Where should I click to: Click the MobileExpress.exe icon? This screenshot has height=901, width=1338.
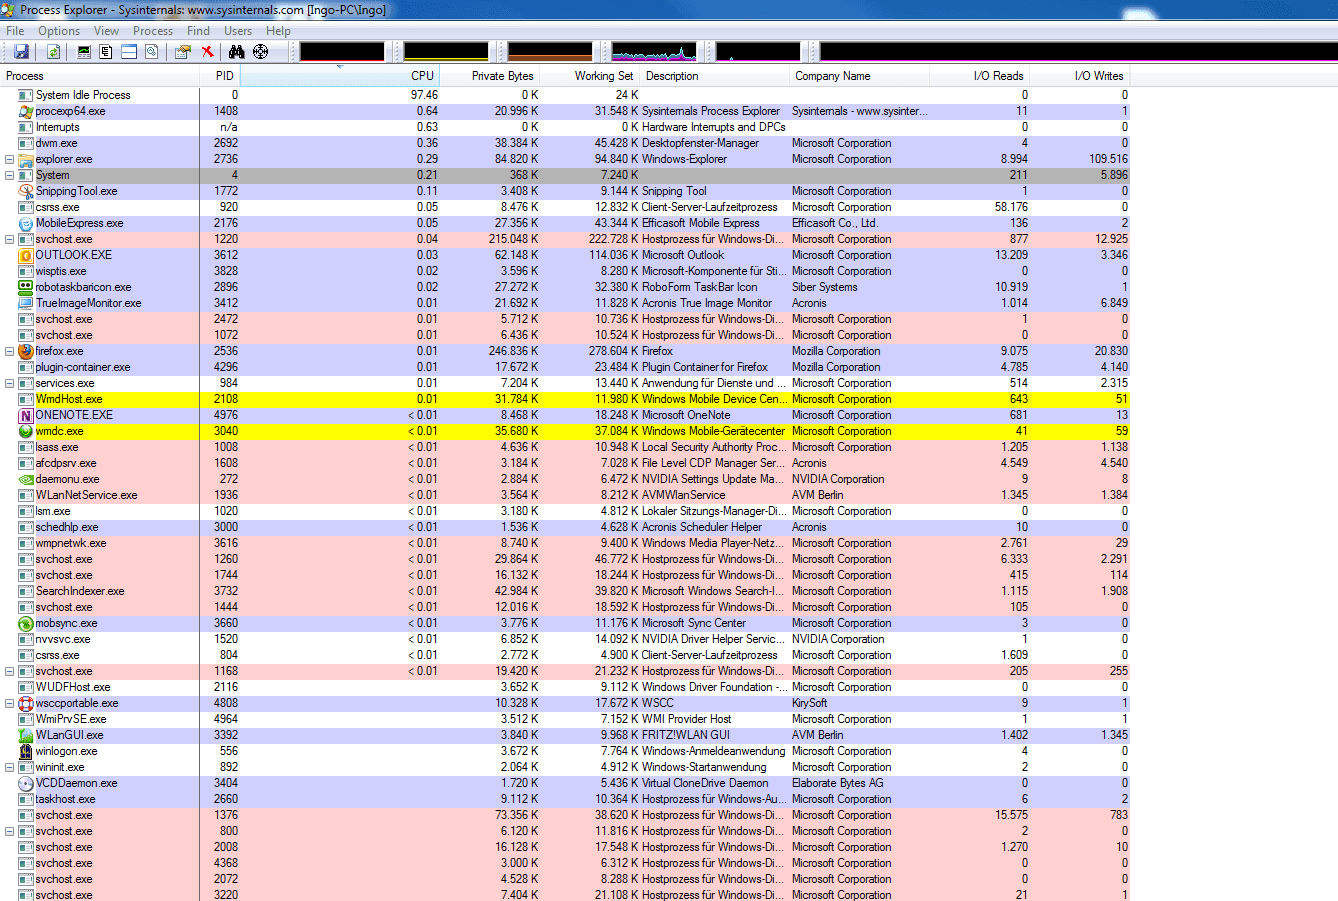coord(26,223)
